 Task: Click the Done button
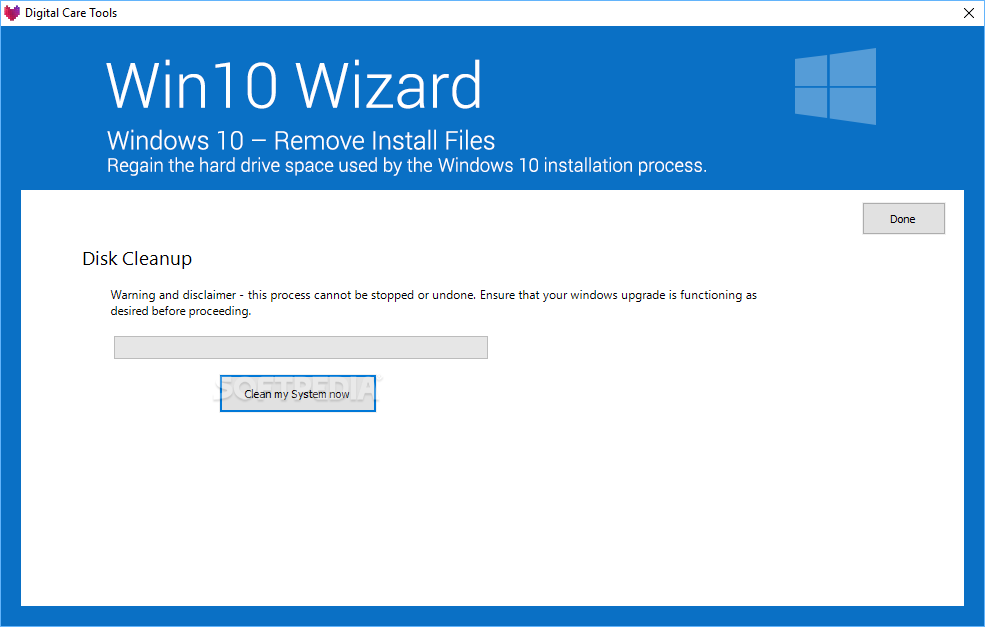click(x=903, y=219)
